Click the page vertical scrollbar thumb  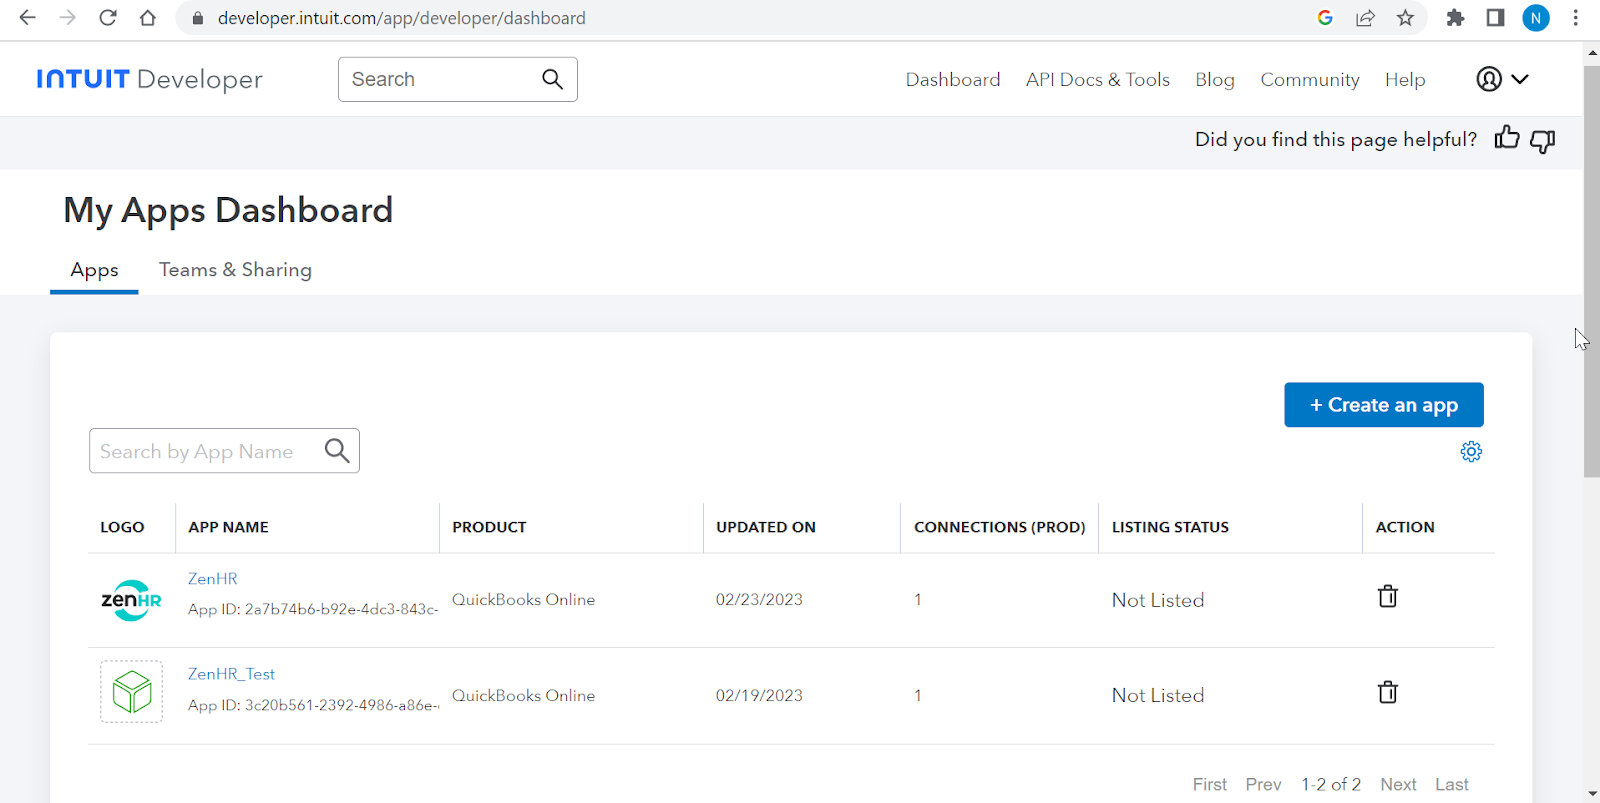(x=1591, y=270)
